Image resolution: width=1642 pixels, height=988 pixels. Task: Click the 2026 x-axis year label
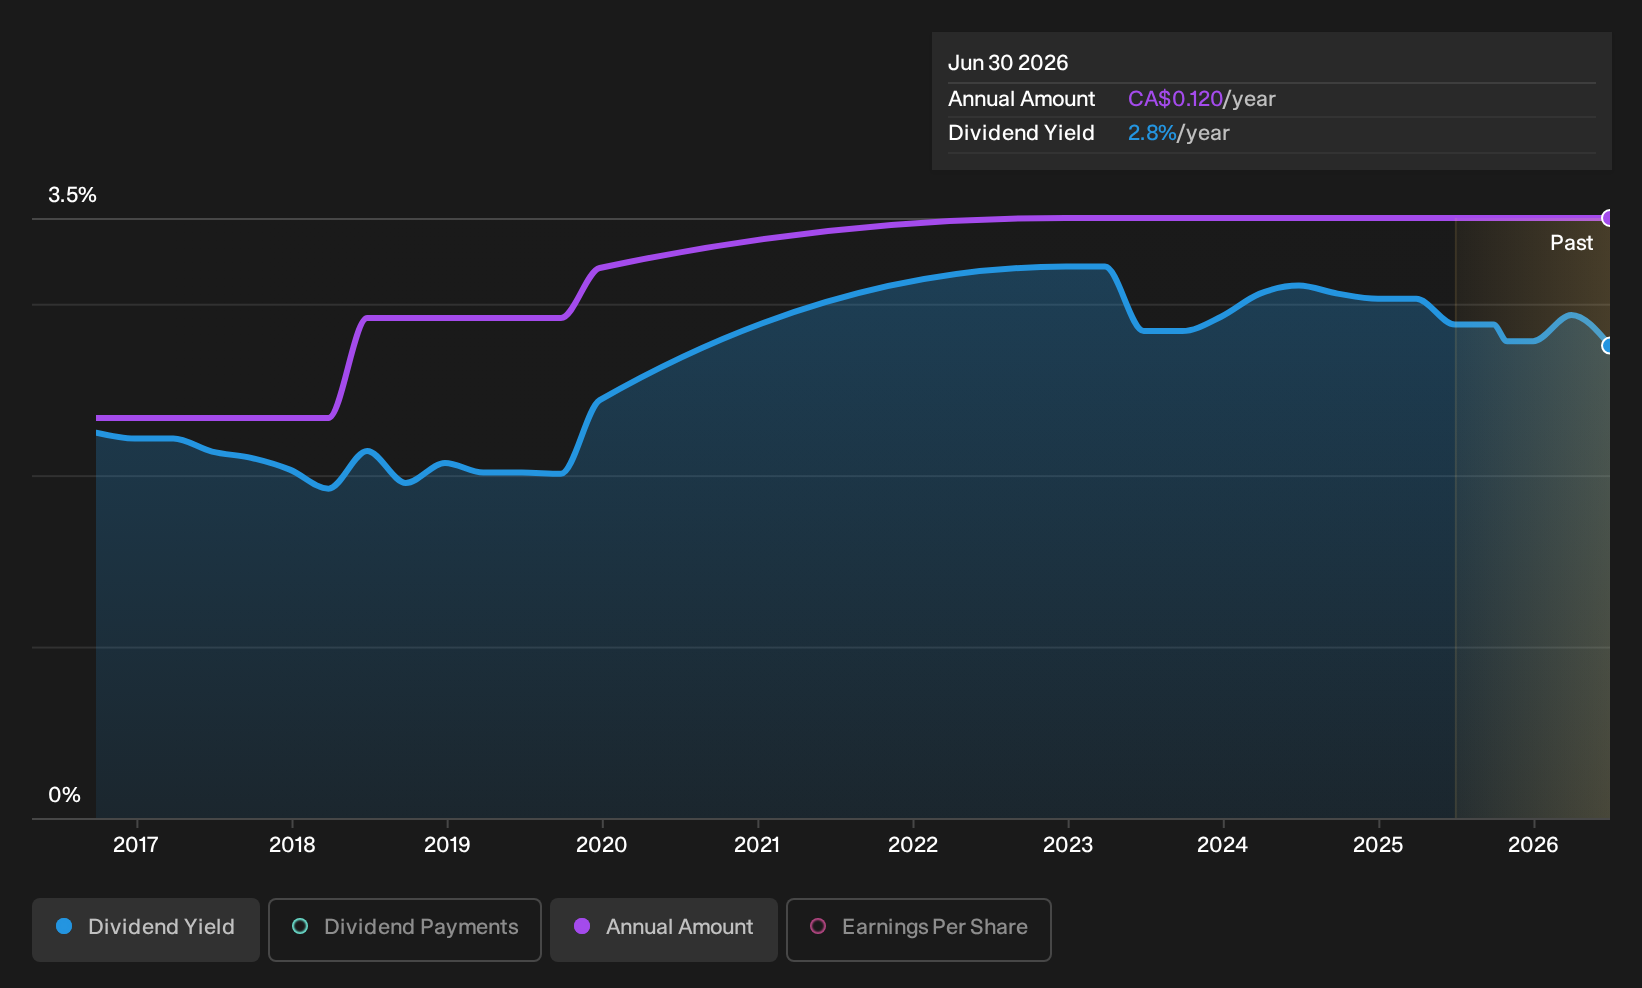pos(1533,845)
